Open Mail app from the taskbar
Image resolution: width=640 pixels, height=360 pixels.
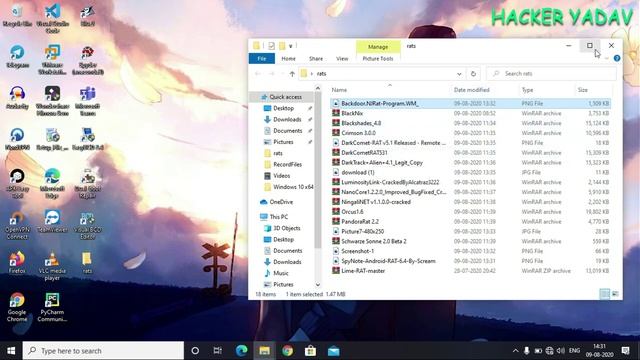coord(333,351)
